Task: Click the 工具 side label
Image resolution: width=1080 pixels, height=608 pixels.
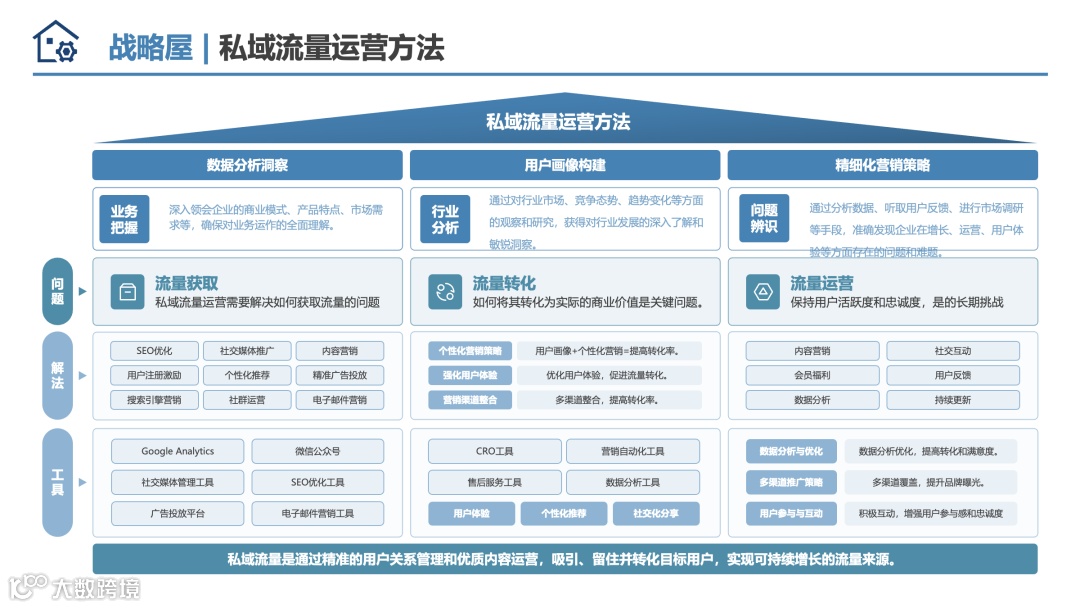Action: tap(57, 482)
